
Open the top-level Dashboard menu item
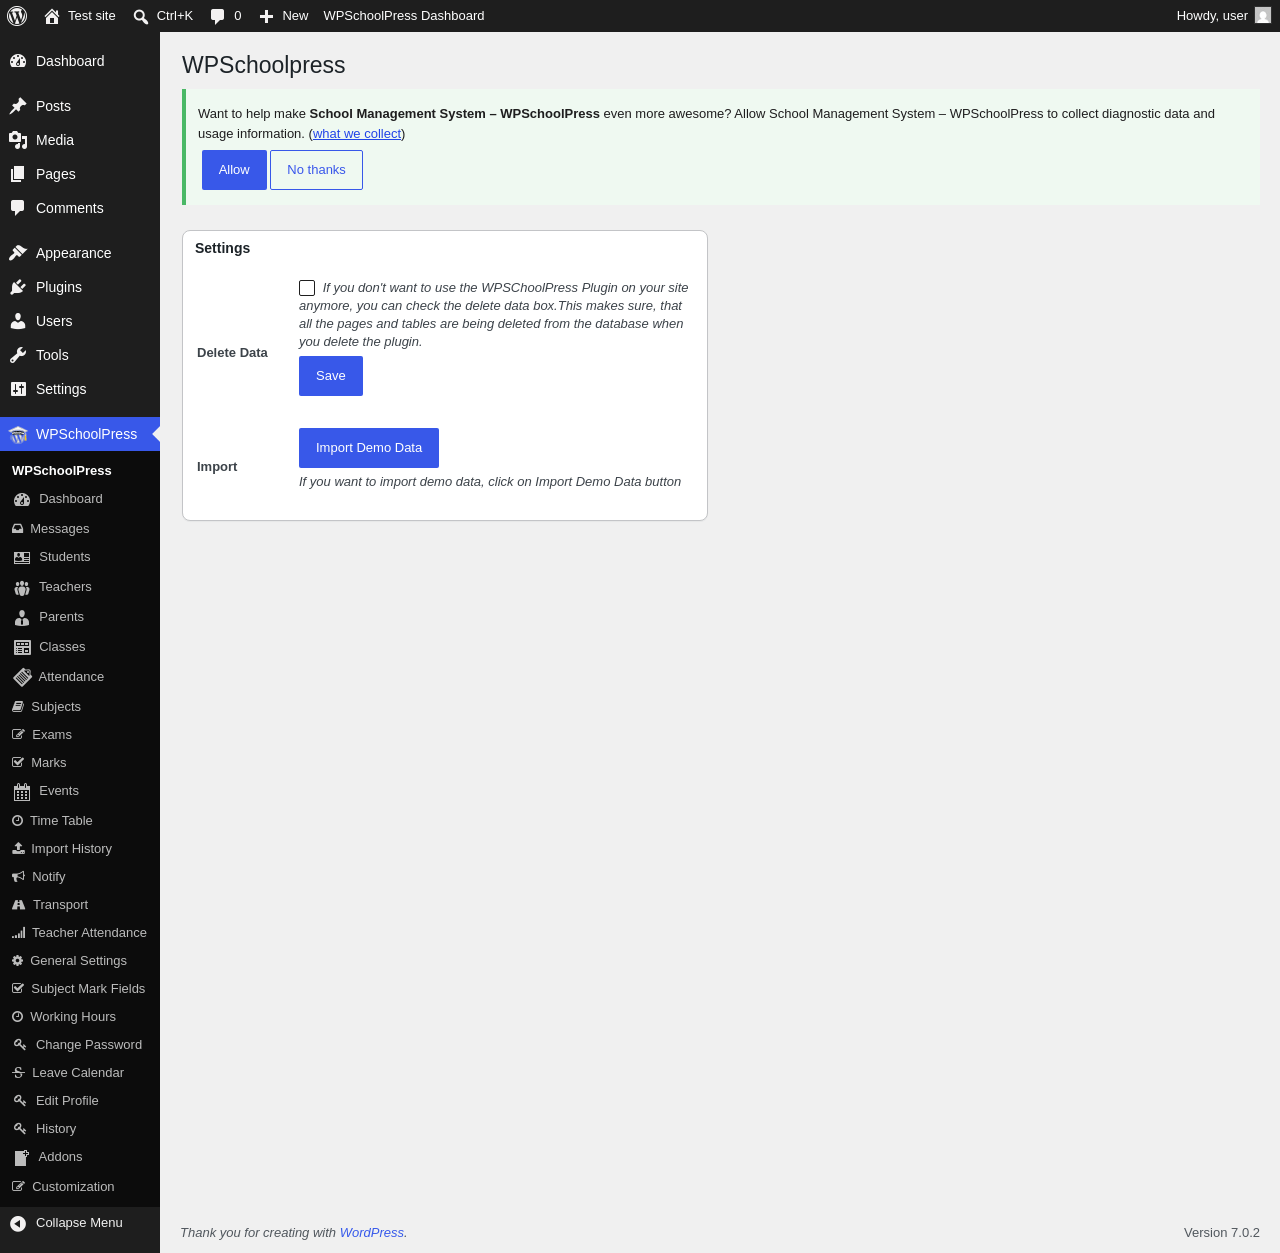80,61
